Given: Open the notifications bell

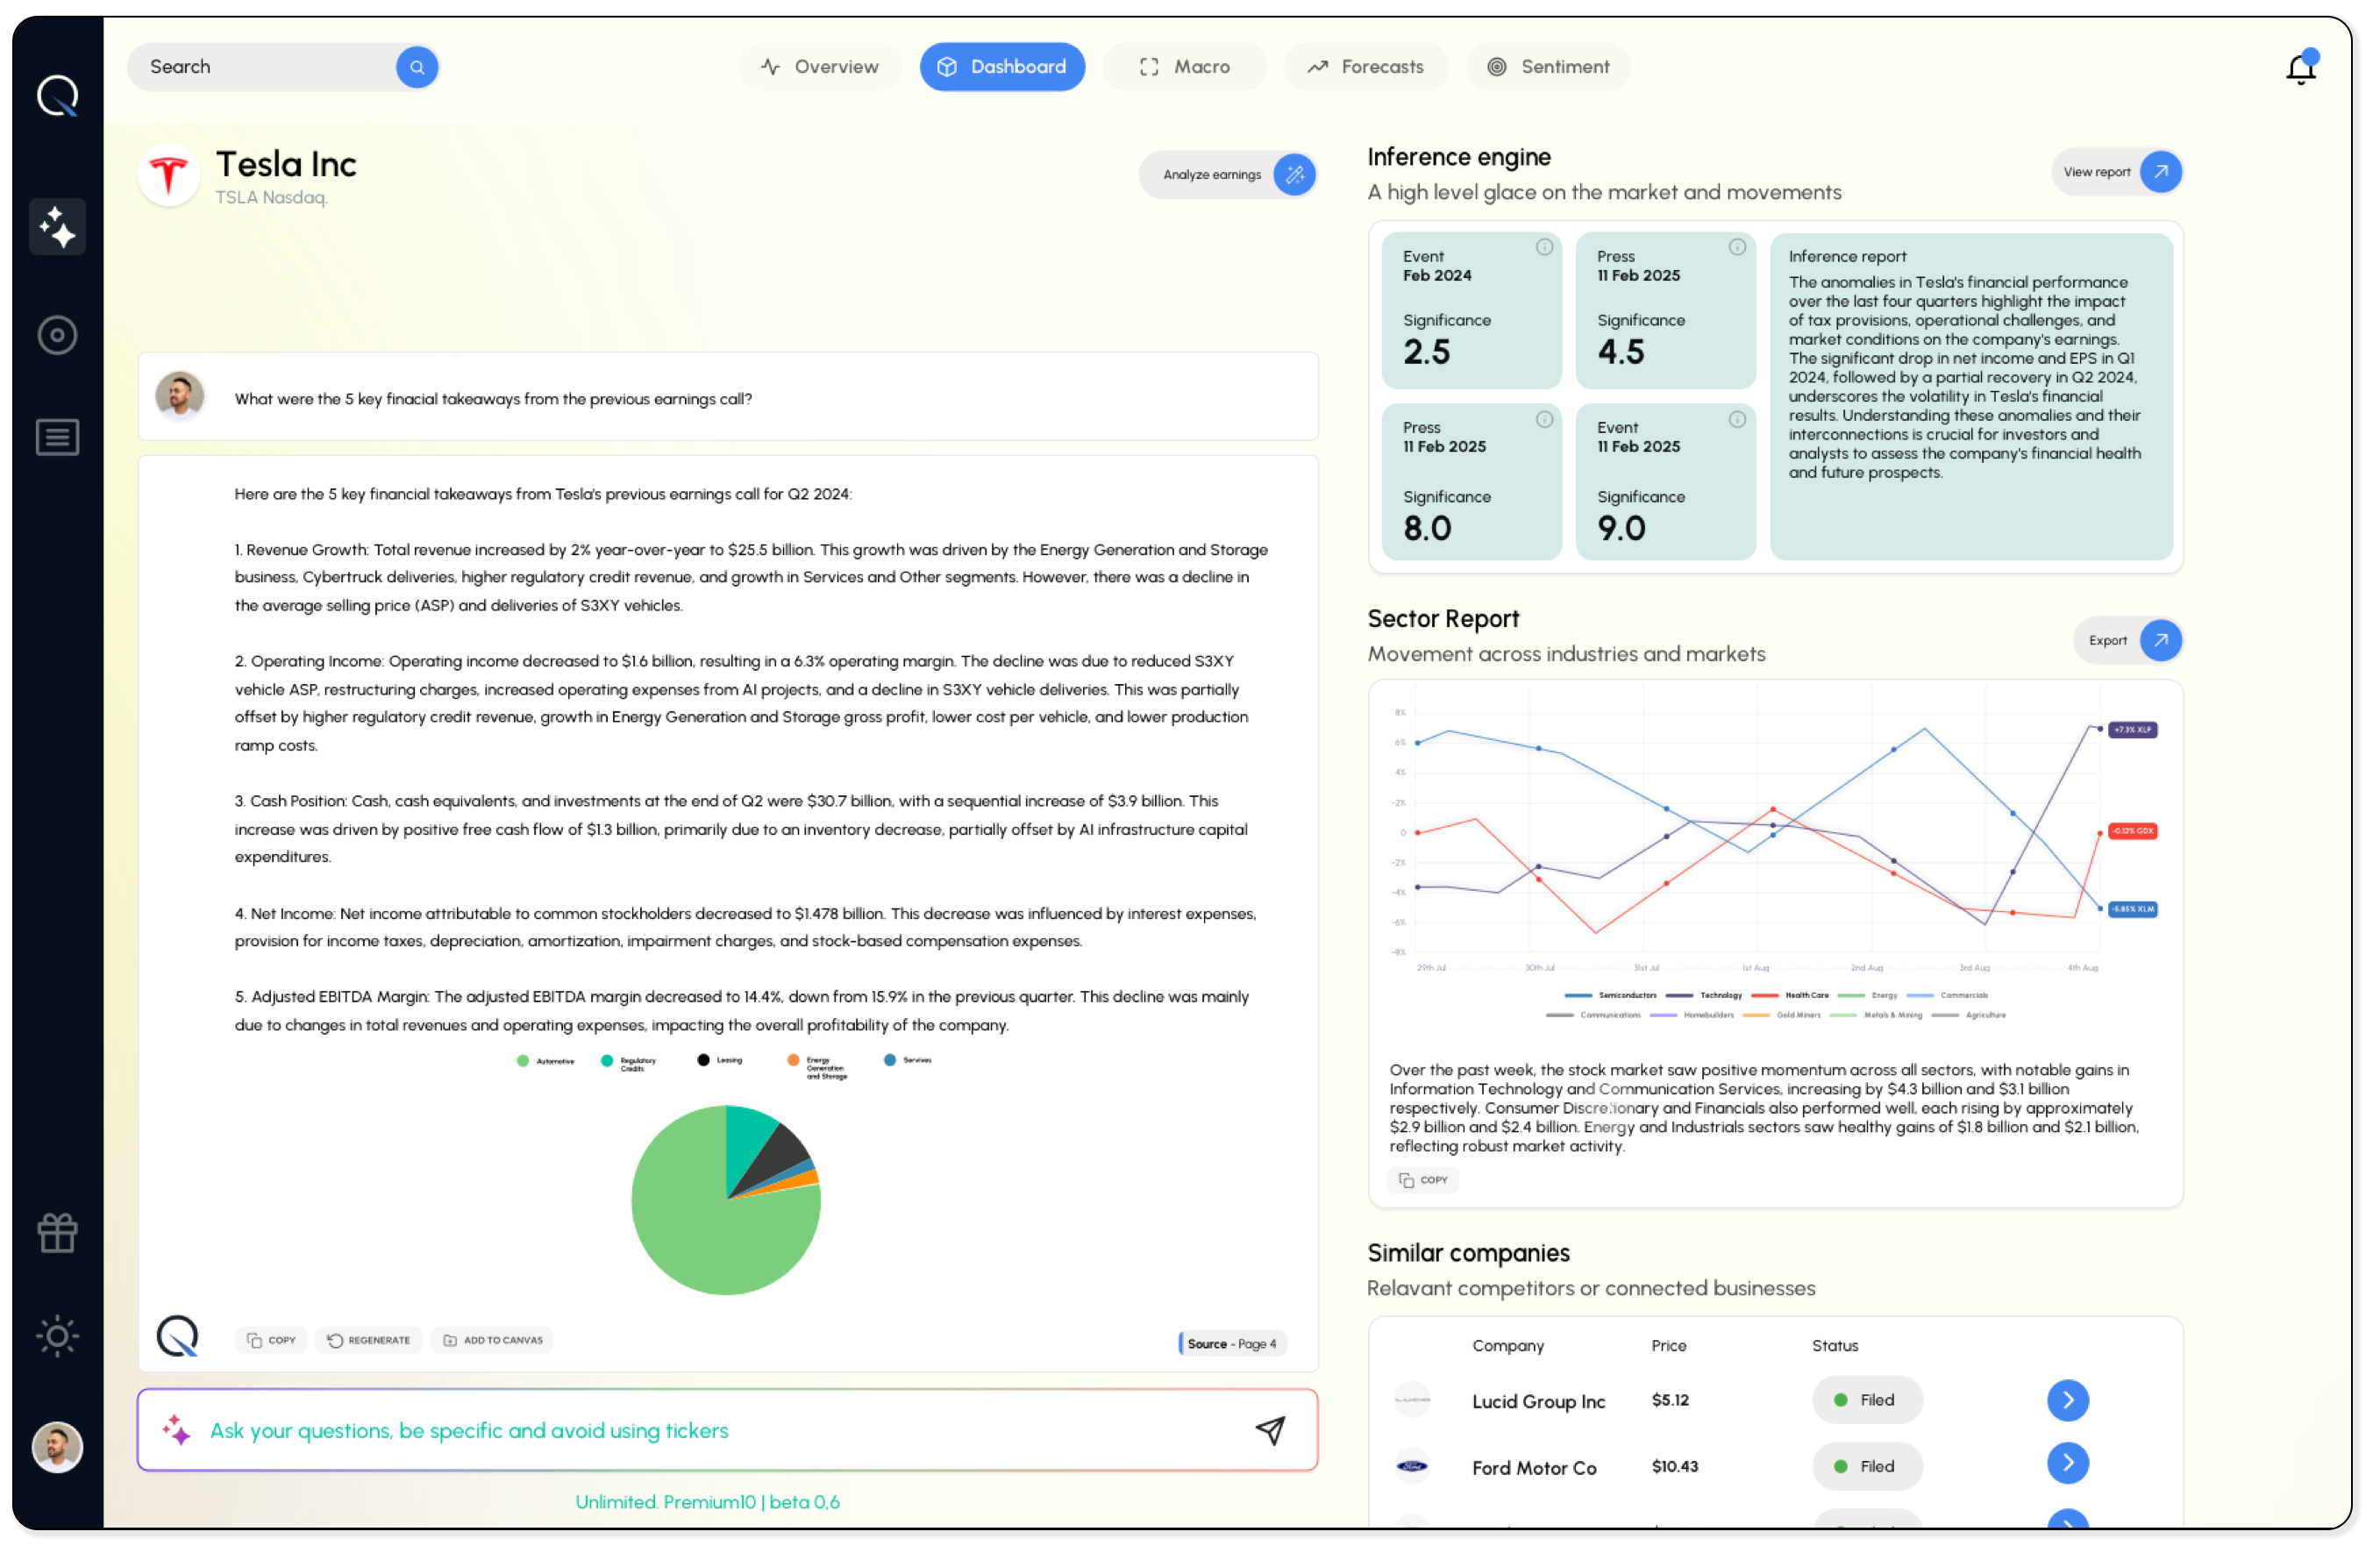Looking at the screenshot, I should [x=2303, y=67].
